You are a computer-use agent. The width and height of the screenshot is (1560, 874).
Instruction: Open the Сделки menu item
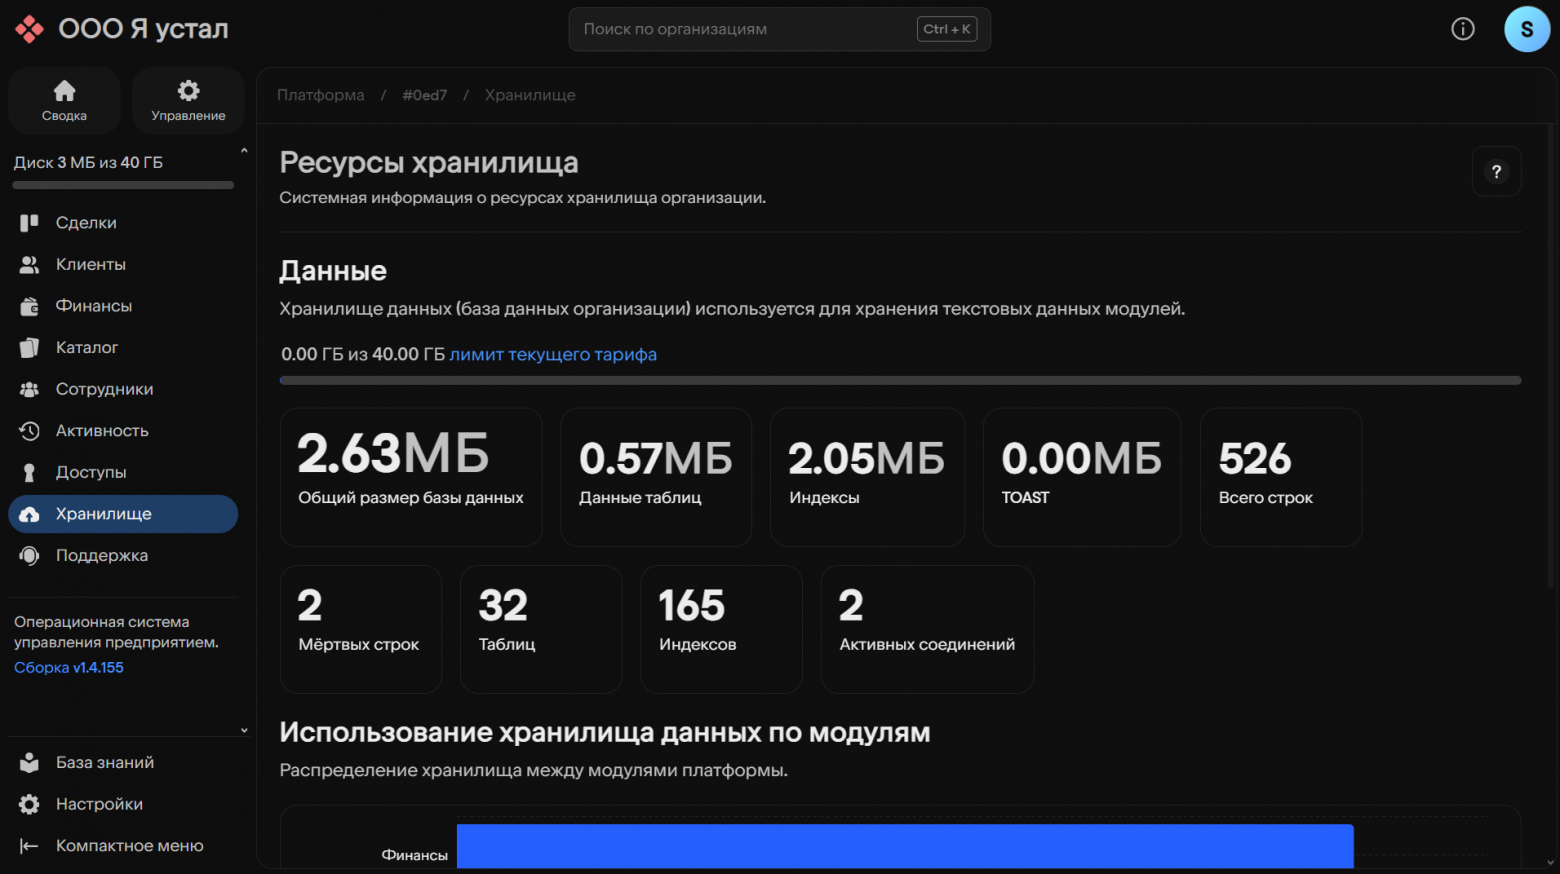click(x=123, y=223)
